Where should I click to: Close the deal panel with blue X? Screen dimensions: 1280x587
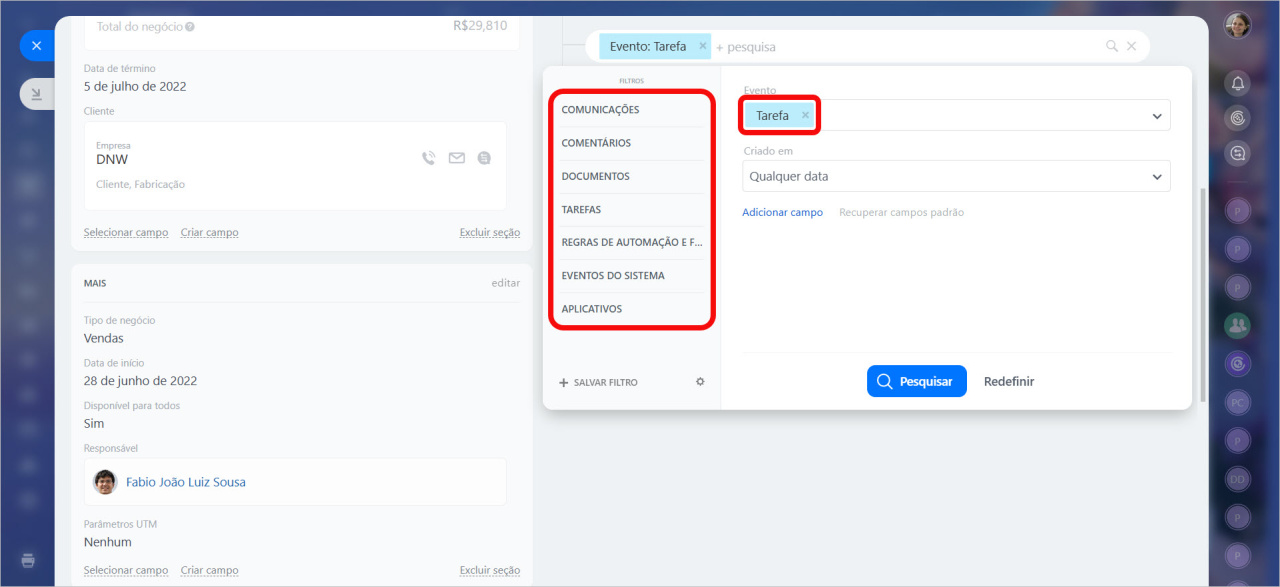click(x=36, y=46)
